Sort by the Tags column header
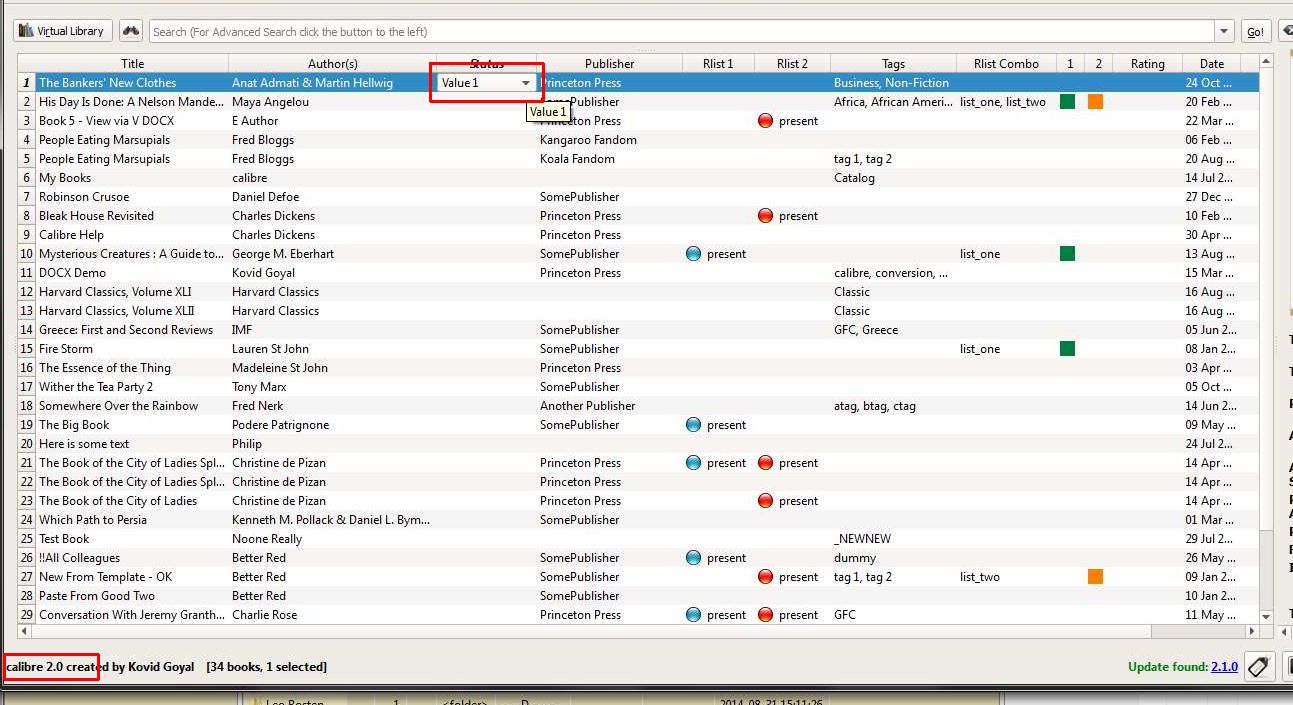The height and width of the screenshot is (705, 1293). point(893,64)
